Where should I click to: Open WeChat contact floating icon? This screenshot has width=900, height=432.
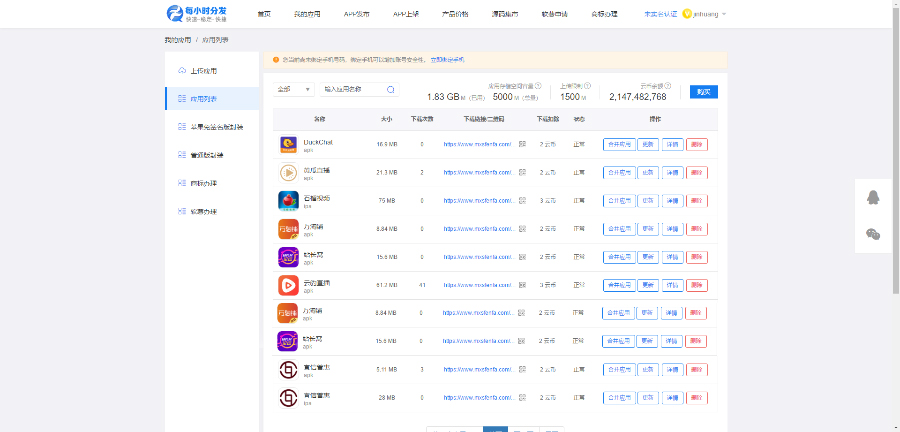coord(872,234)
